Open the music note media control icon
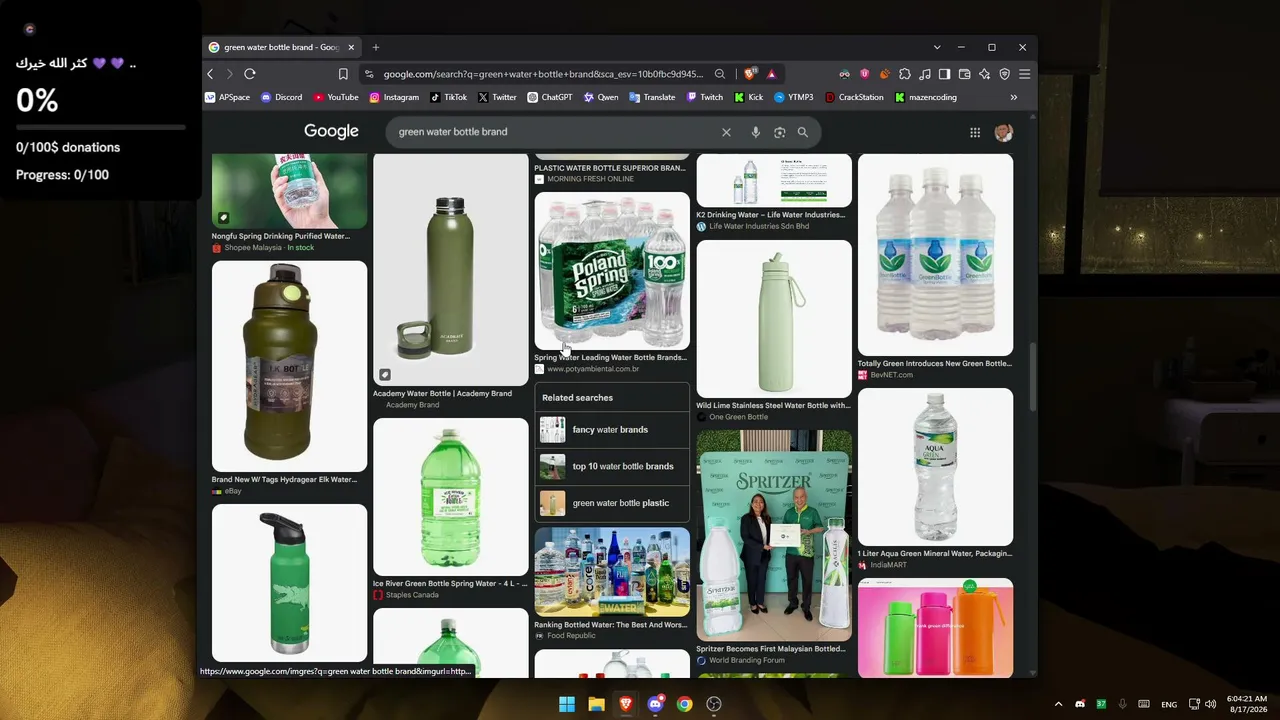Image resolution: width=1280 pixels, height=720 pixels. pyautogui.click(x=925, y=74)
